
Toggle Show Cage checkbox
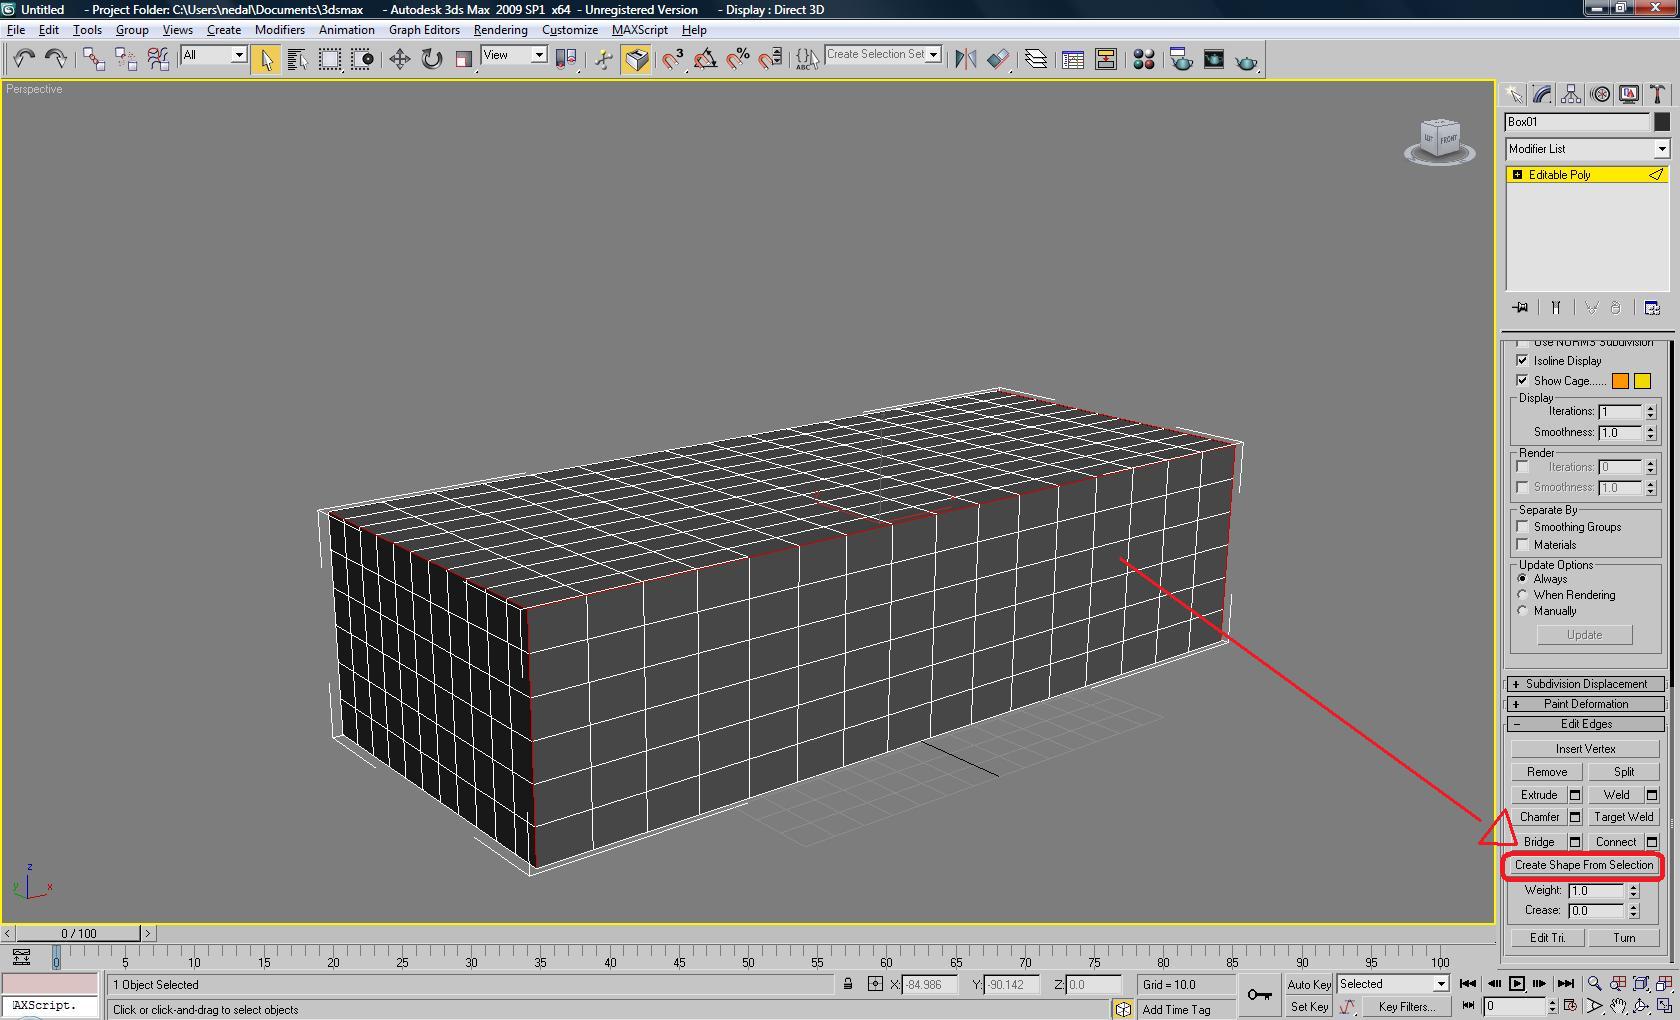pyautogui.click(x=1522, y=380)
